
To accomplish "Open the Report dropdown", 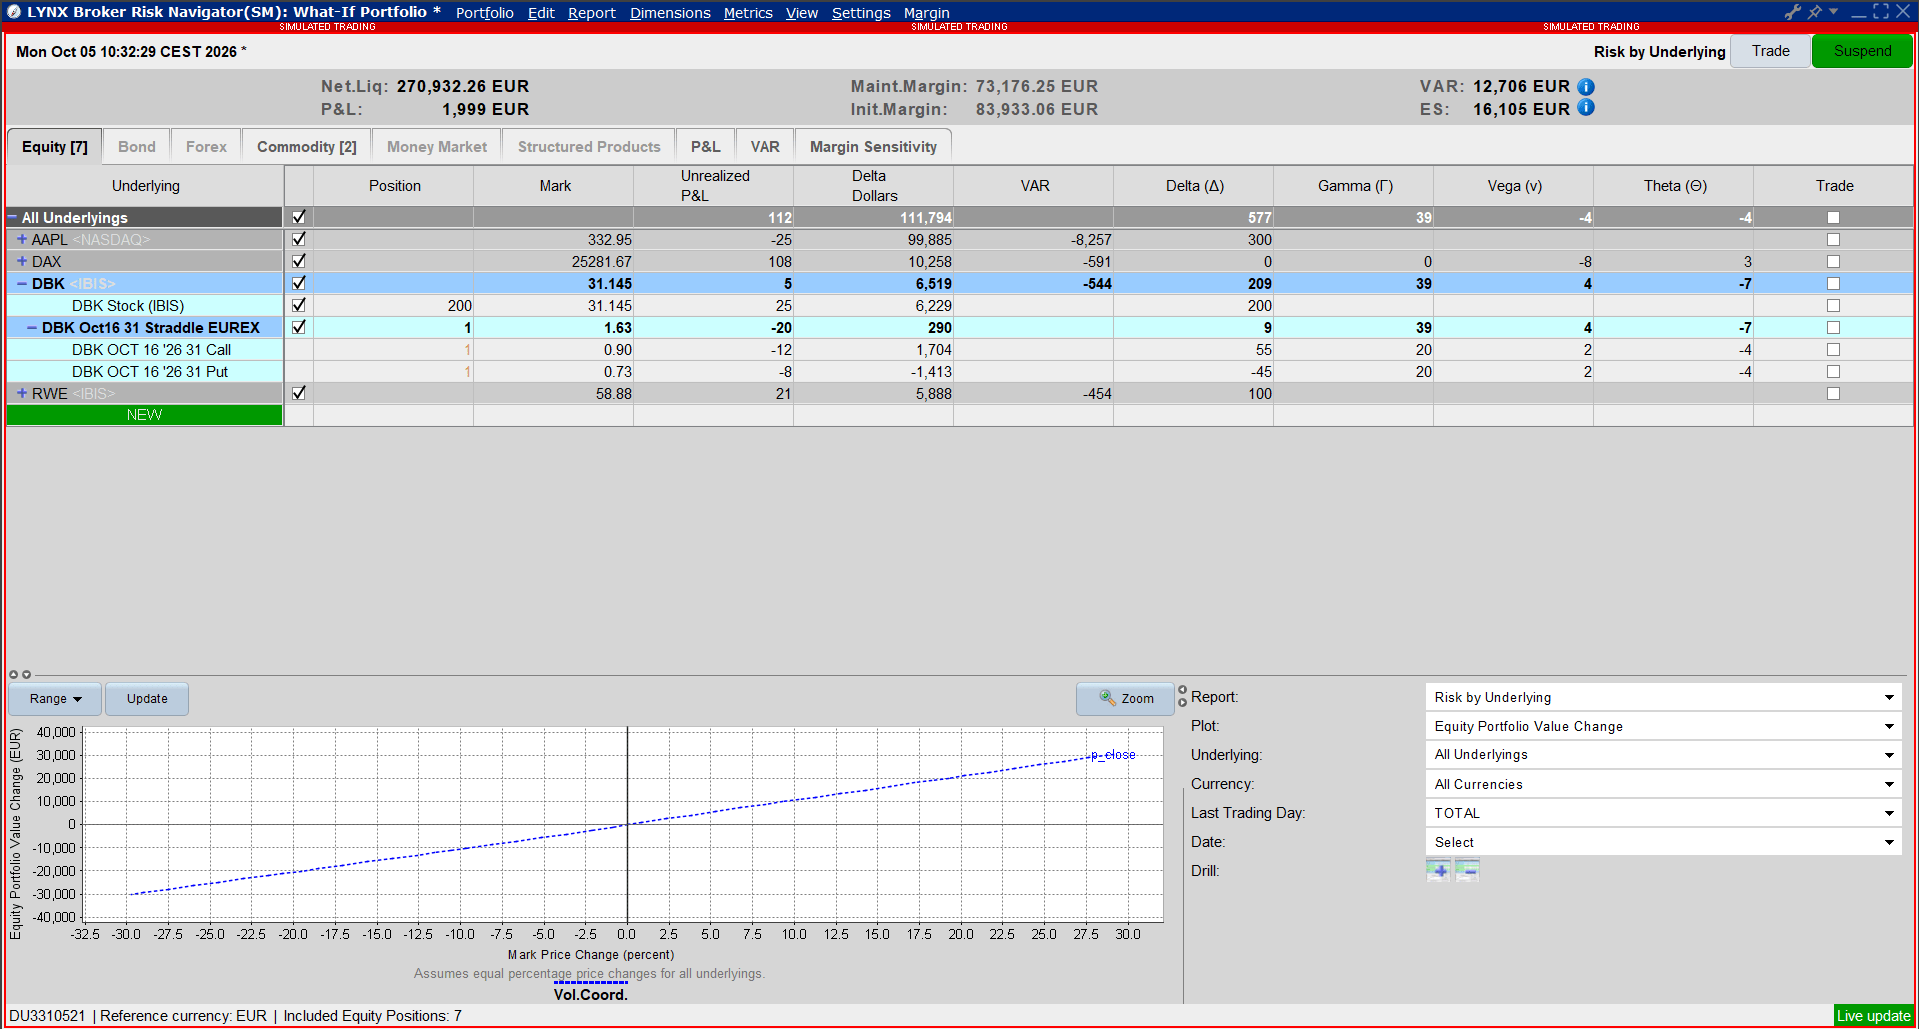I will (x=1663, y=697).
